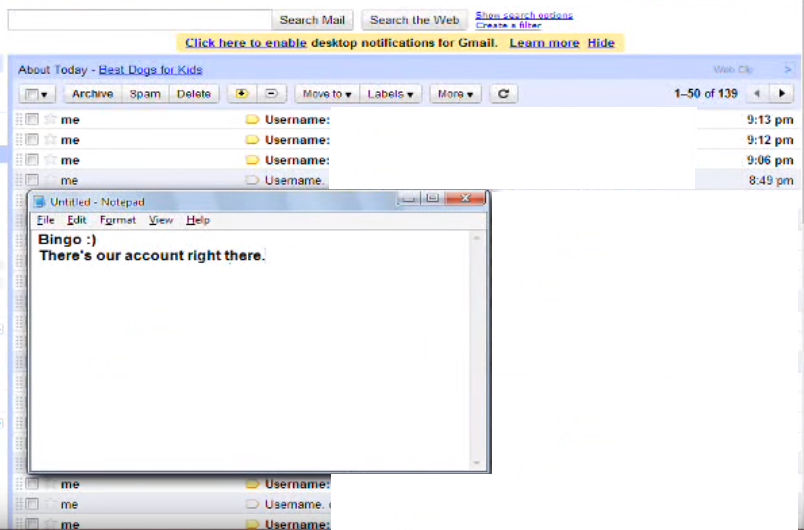Refresh the inbox with the reload icon
804x530 pixels.
(x=504, y=94)
